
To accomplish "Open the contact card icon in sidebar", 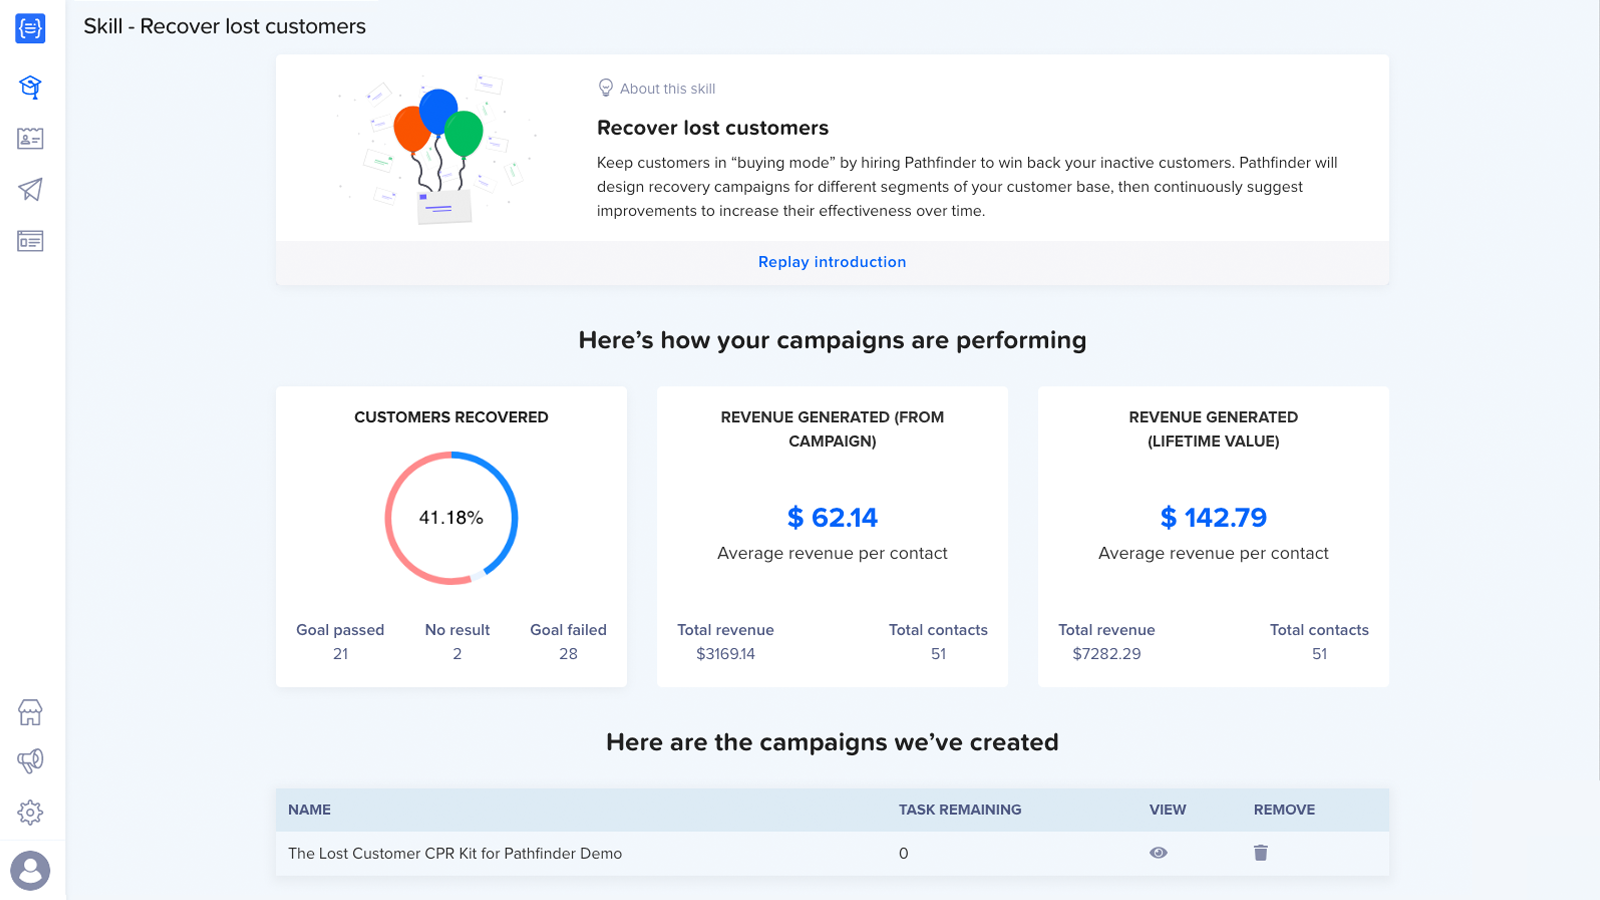I will click(x=30, y=139).
